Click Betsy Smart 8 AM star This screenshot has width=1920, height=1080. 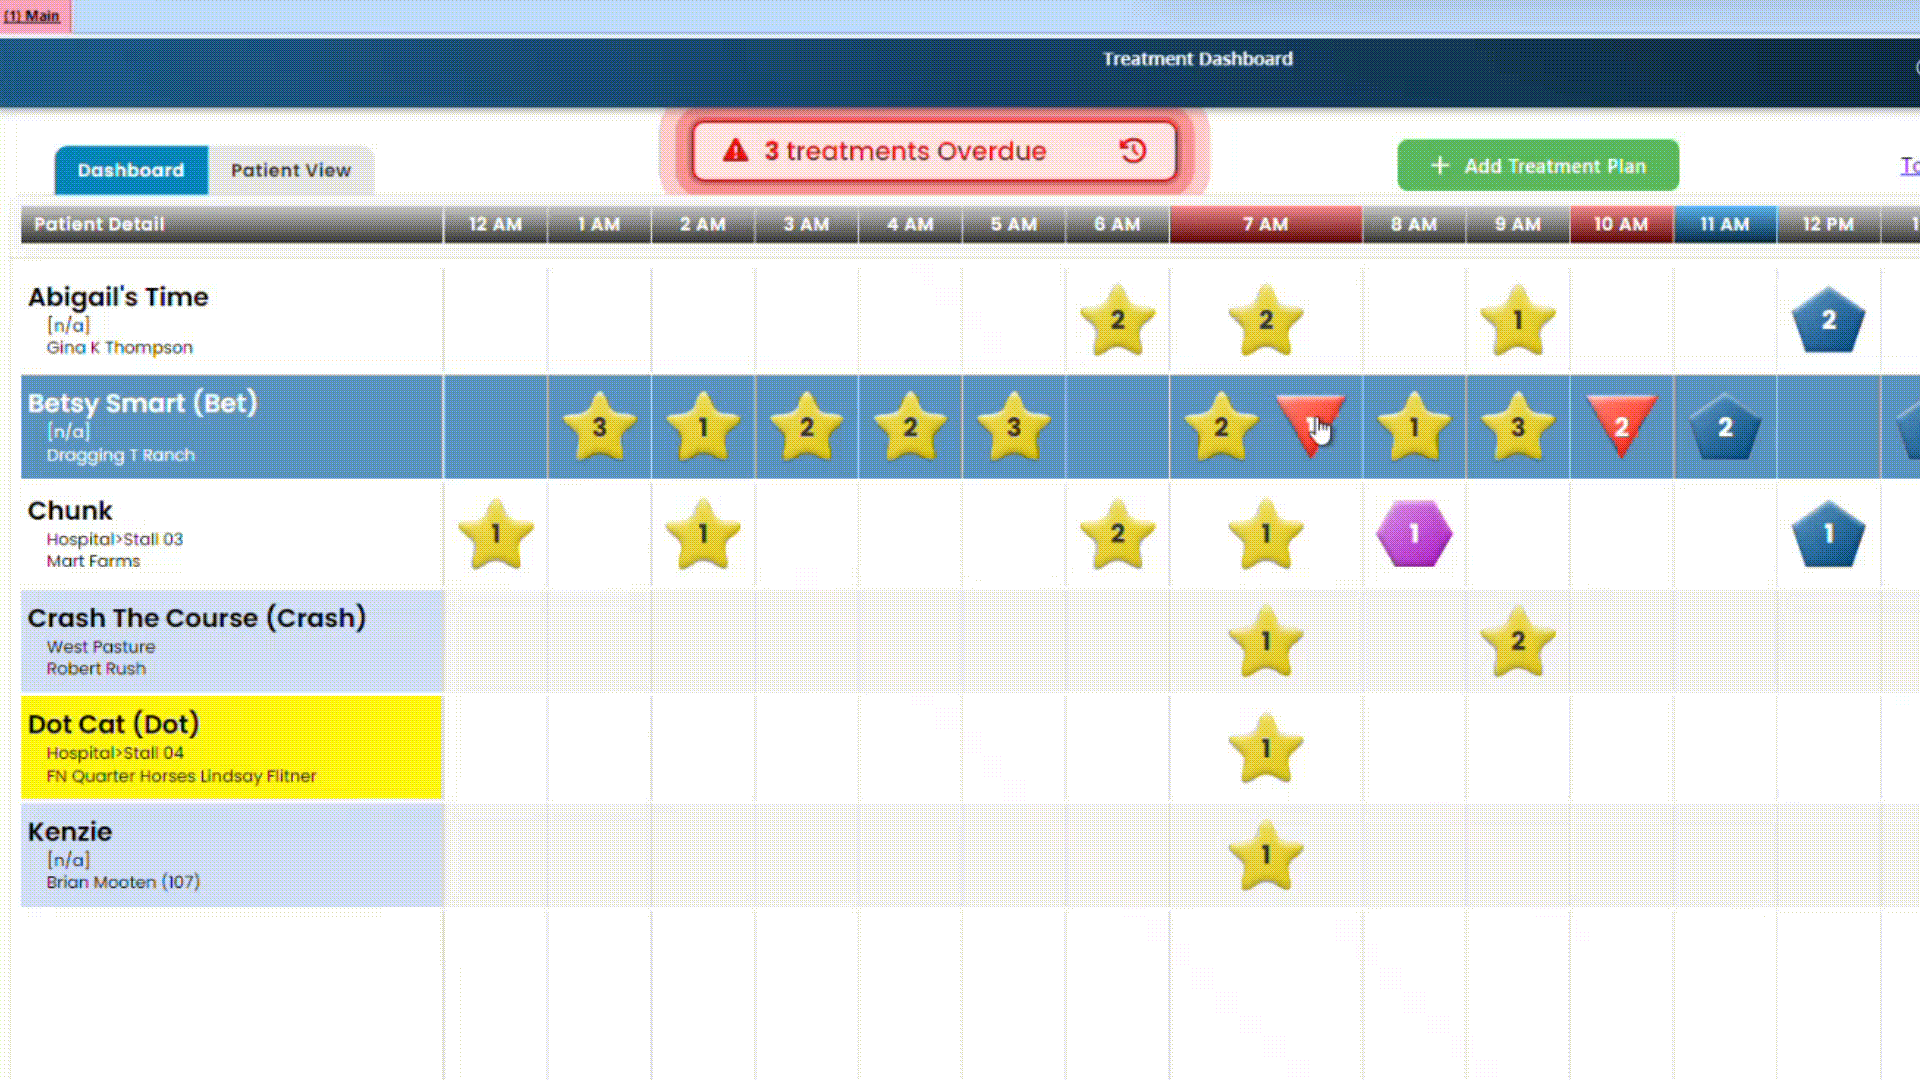(x=1414, y=427)
